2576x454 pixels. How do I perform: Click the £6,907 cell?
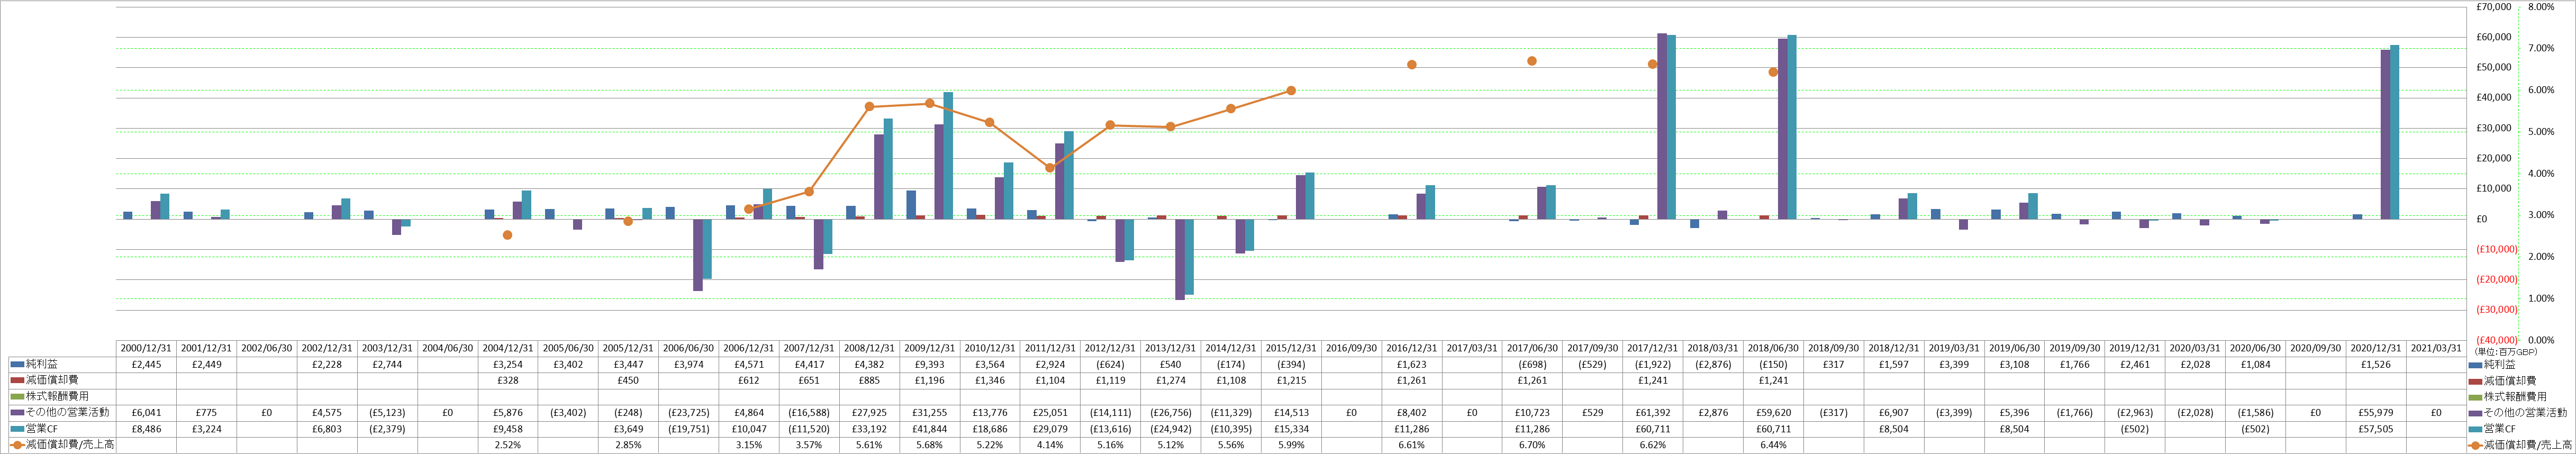pyautogui.click(x=1893, y=413)
